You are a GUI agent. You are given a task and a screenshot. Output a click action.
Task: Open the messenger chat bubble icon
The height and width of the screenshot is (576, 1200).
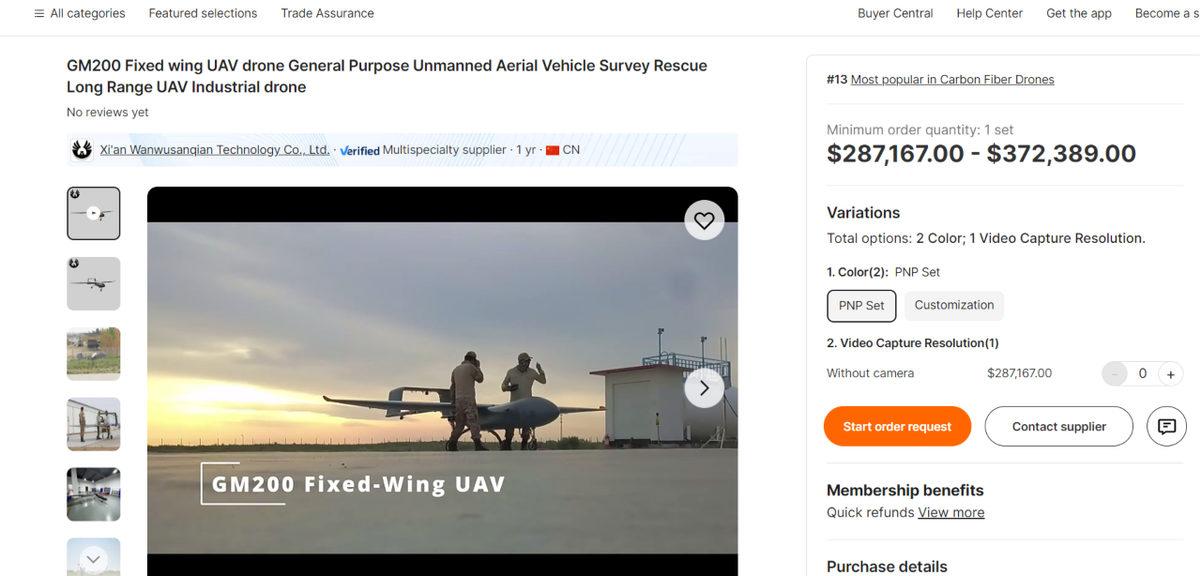(1166, 425)
